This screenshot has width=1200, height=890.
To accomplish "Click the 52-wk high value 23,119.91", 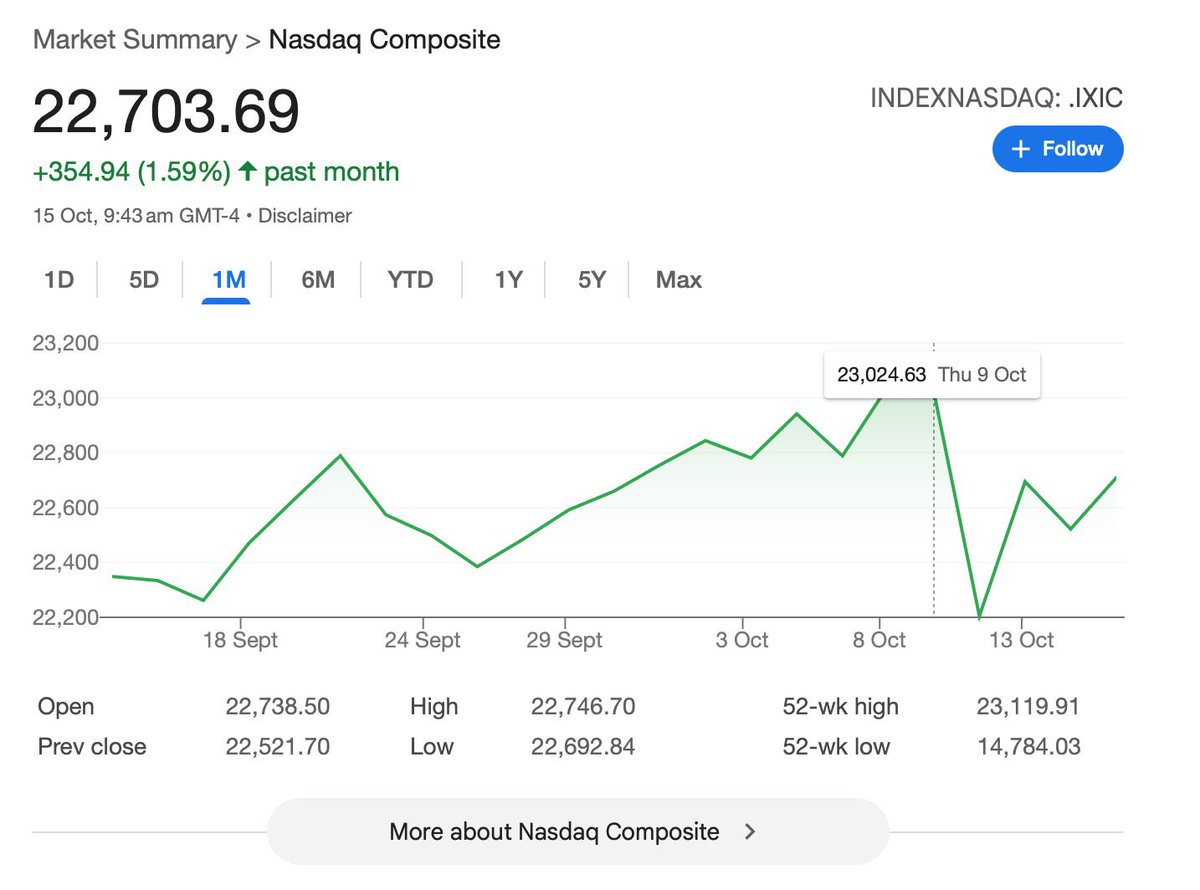I will (x=1028, y=707).
